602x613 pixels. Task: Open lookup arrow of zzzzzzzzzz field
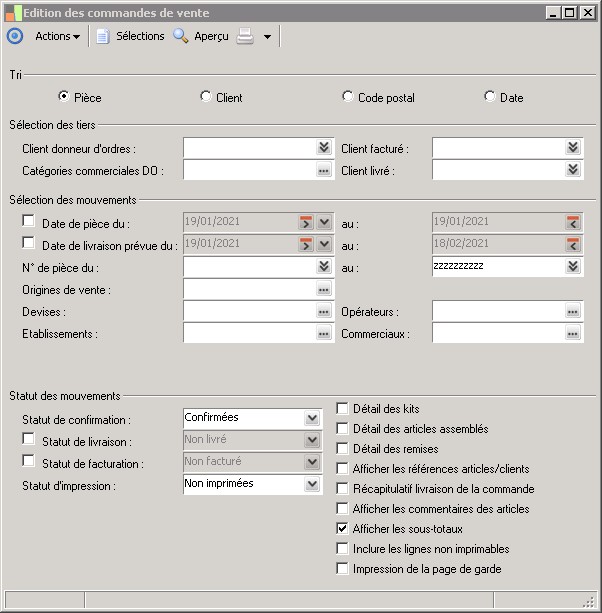click(x=573, y=266)
